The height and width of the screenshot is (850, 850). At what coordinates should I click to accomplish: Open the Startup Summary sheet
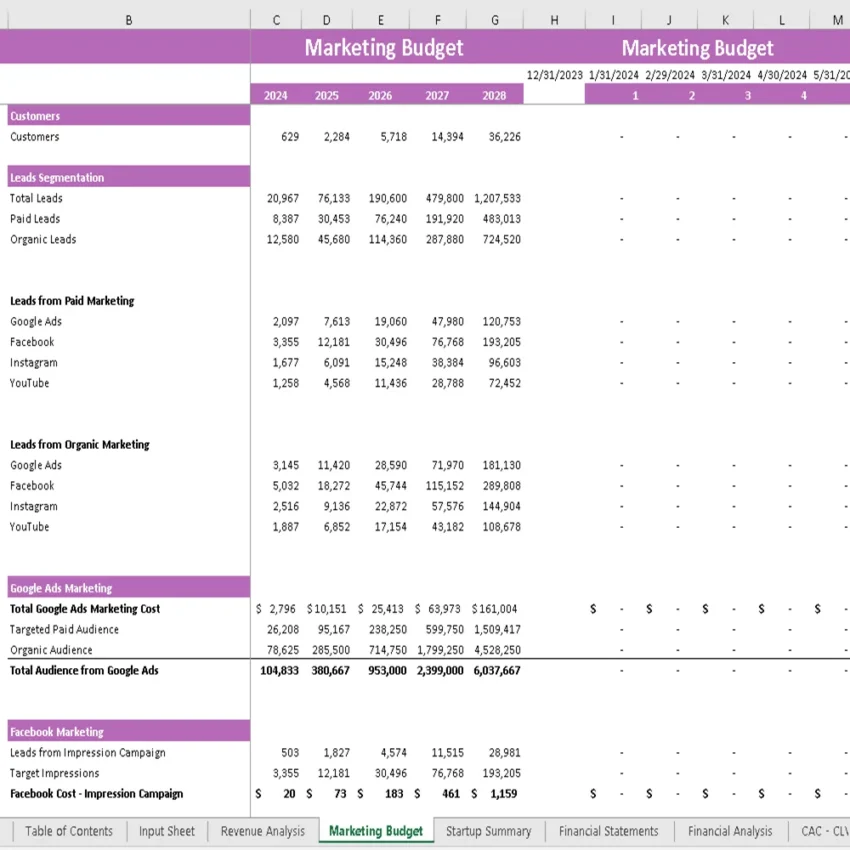489,831
